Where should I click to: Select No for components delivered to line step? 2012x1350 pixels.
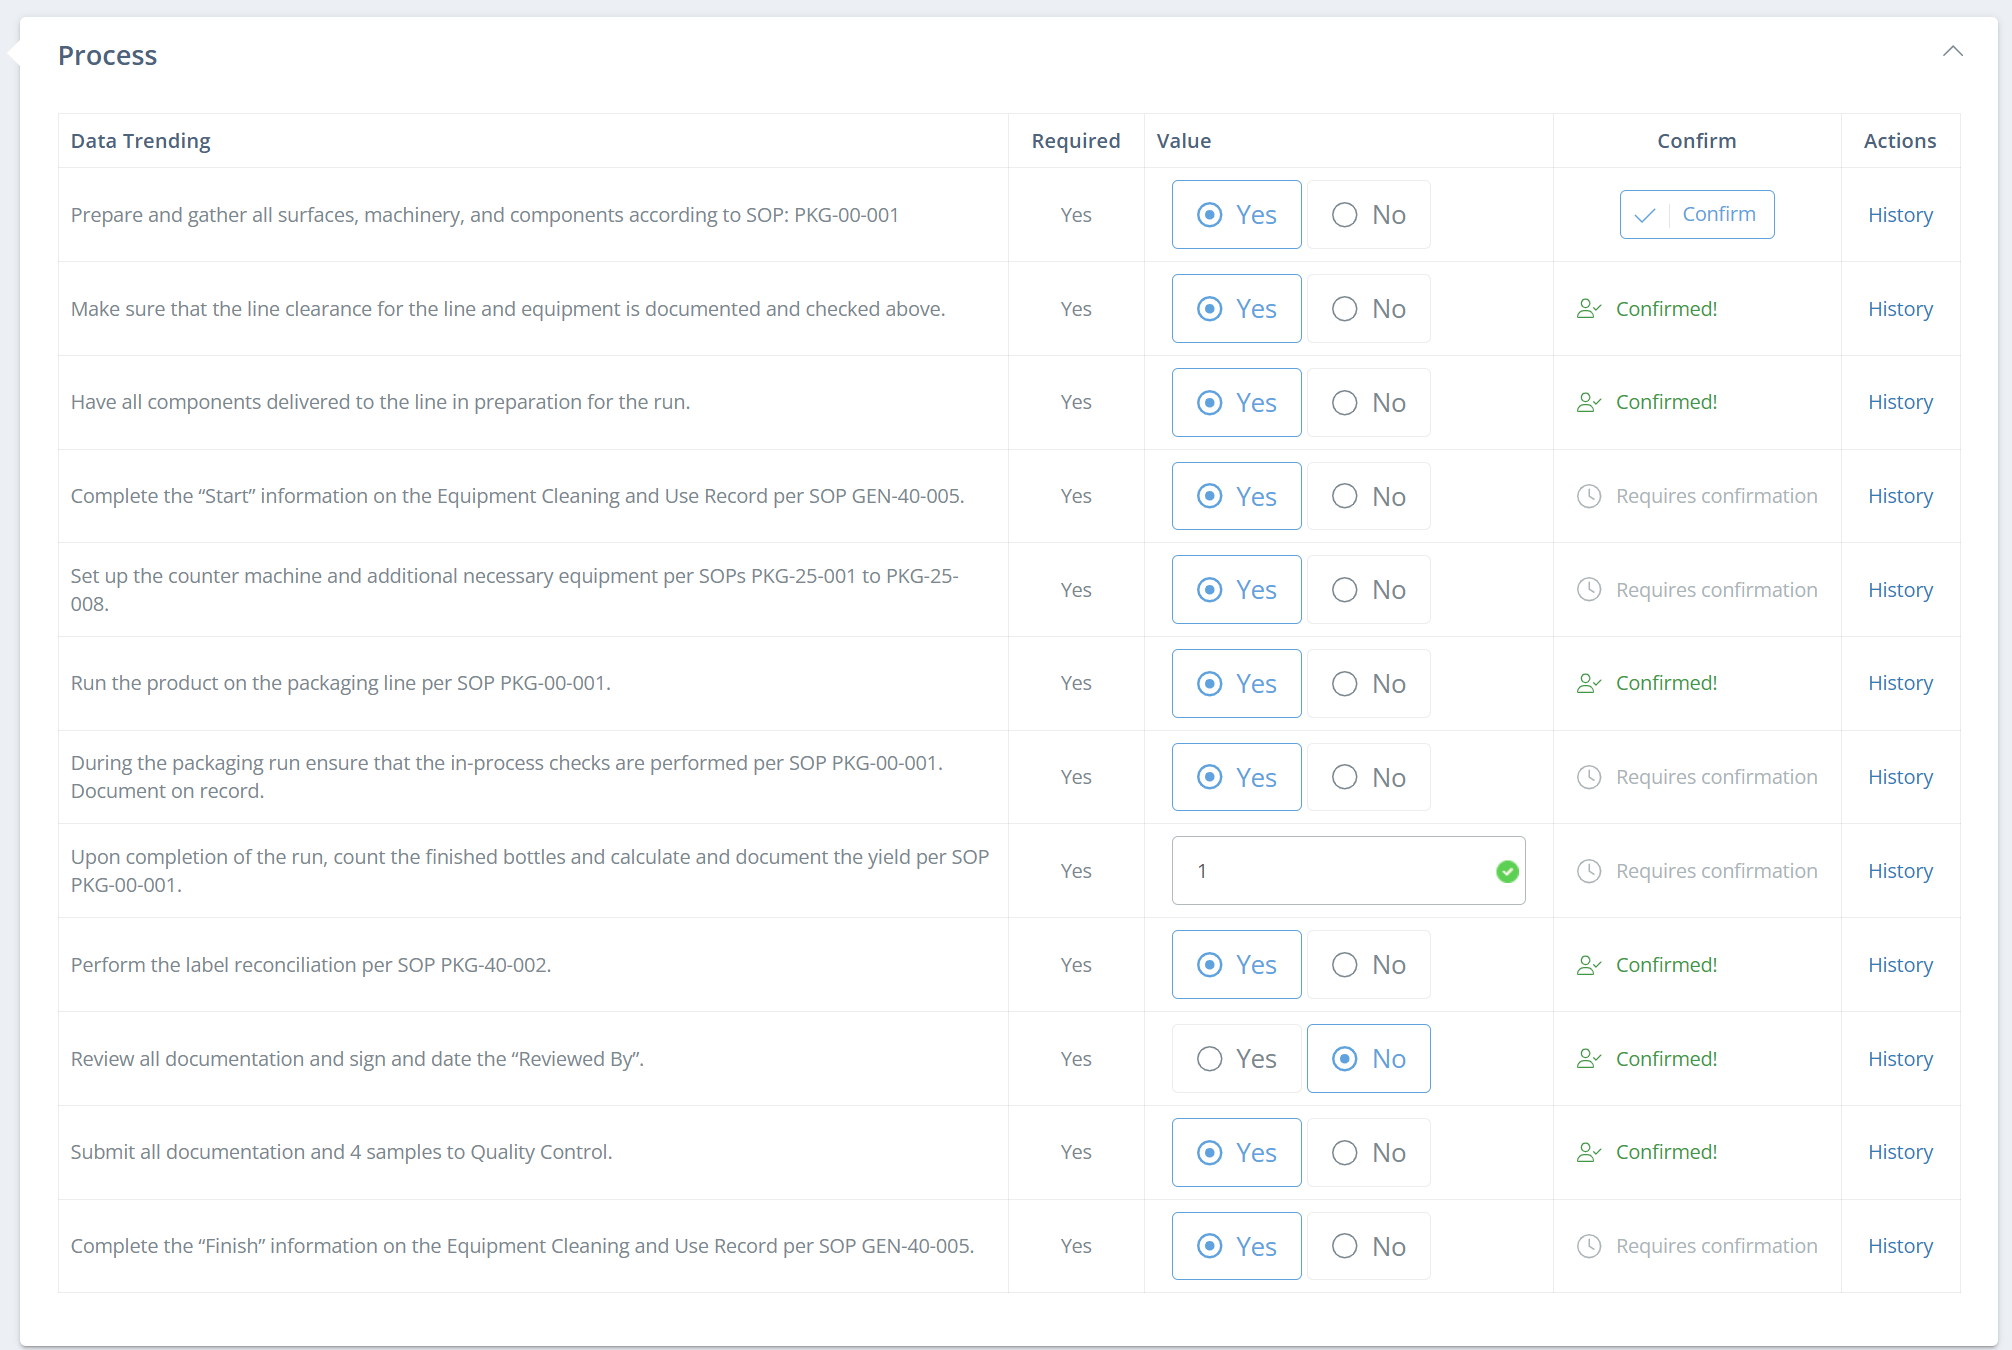[1368, 403]
